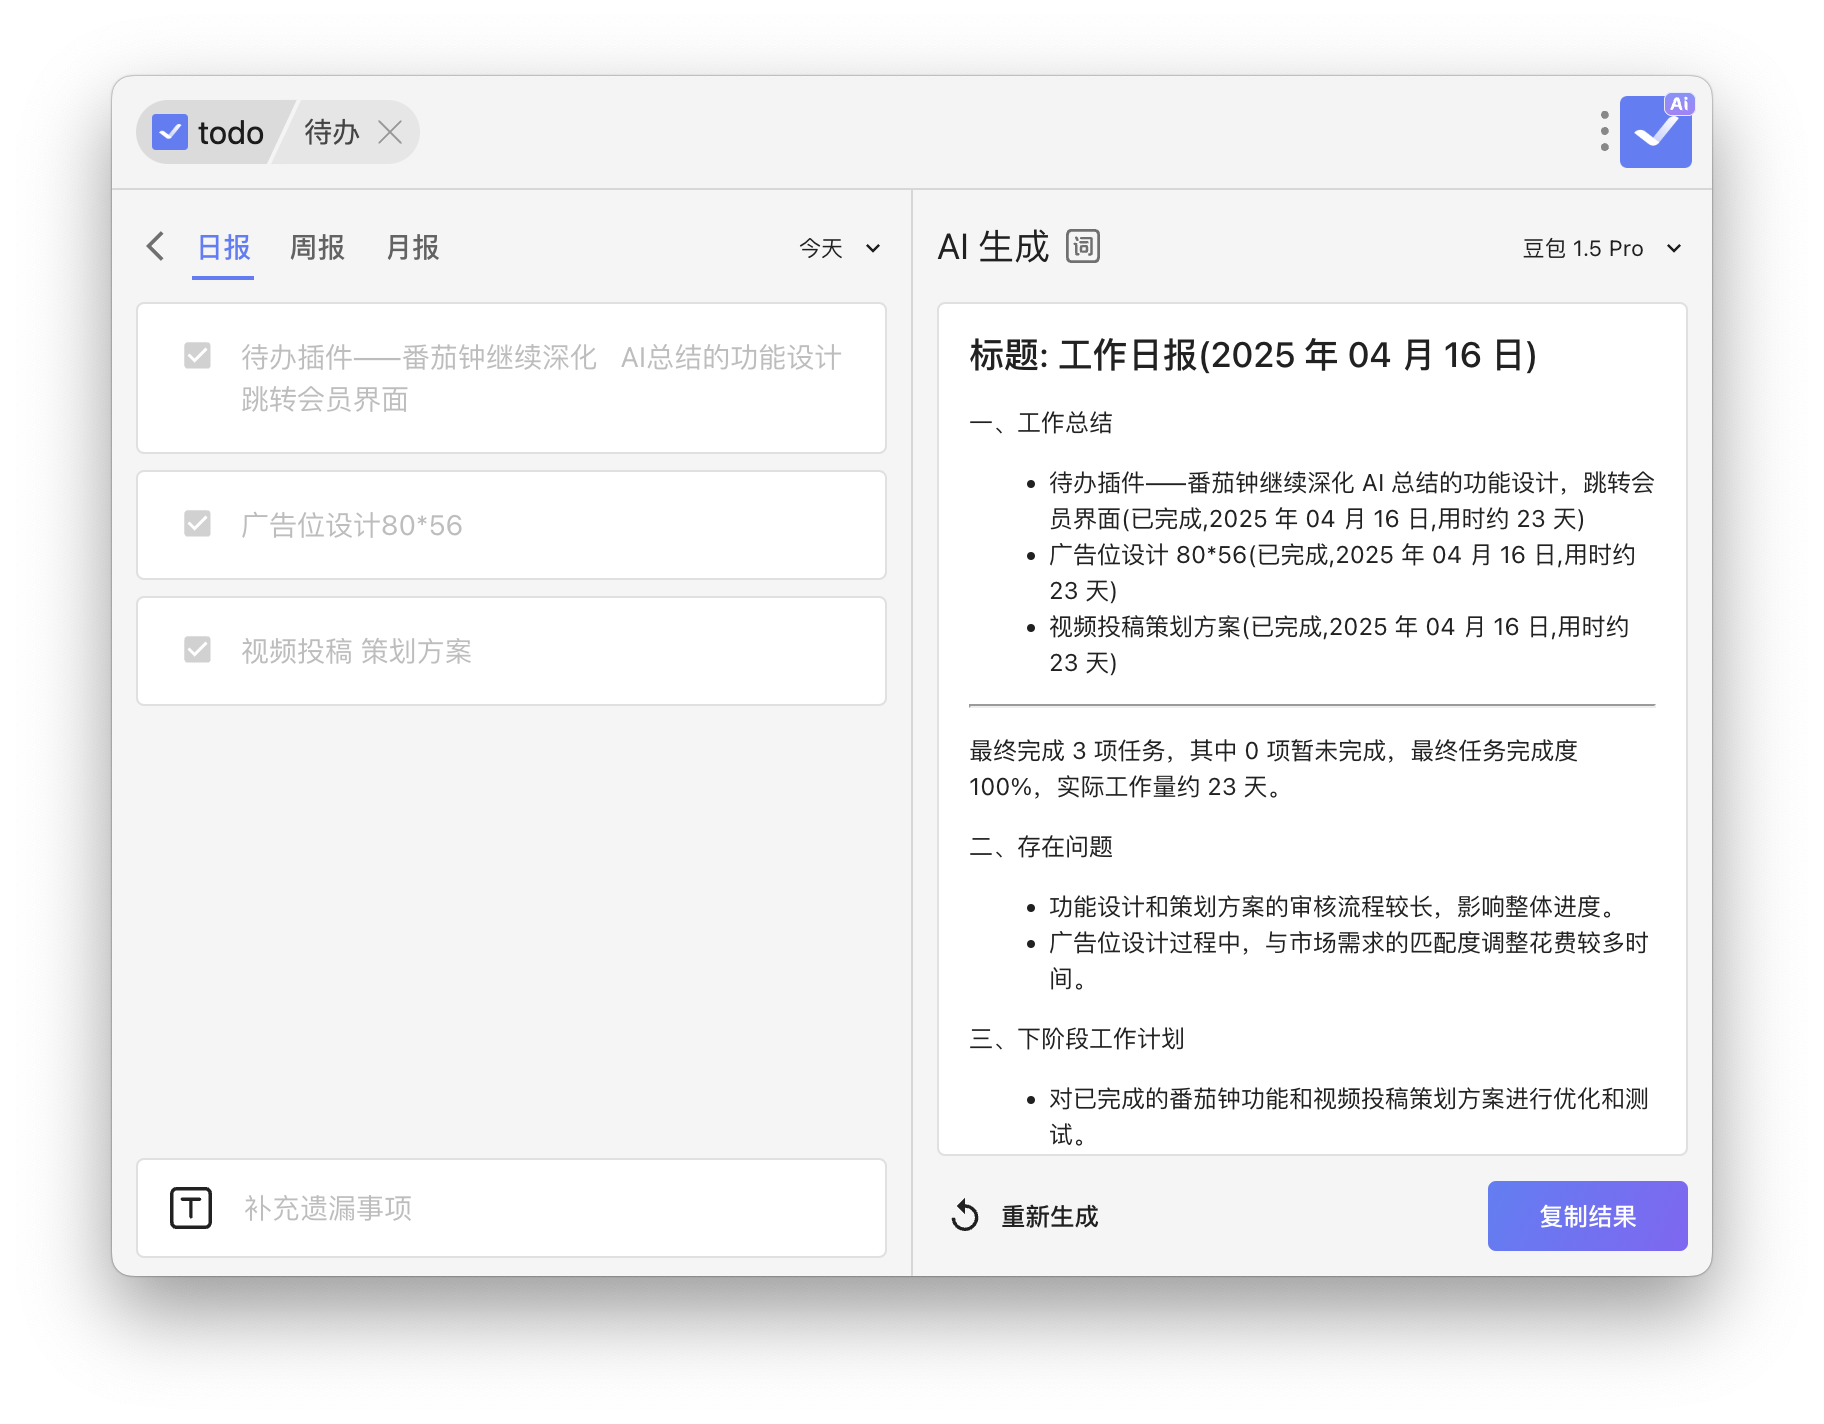Open the 豆包 1.5 Pro model dropdown

(1602, 248)
